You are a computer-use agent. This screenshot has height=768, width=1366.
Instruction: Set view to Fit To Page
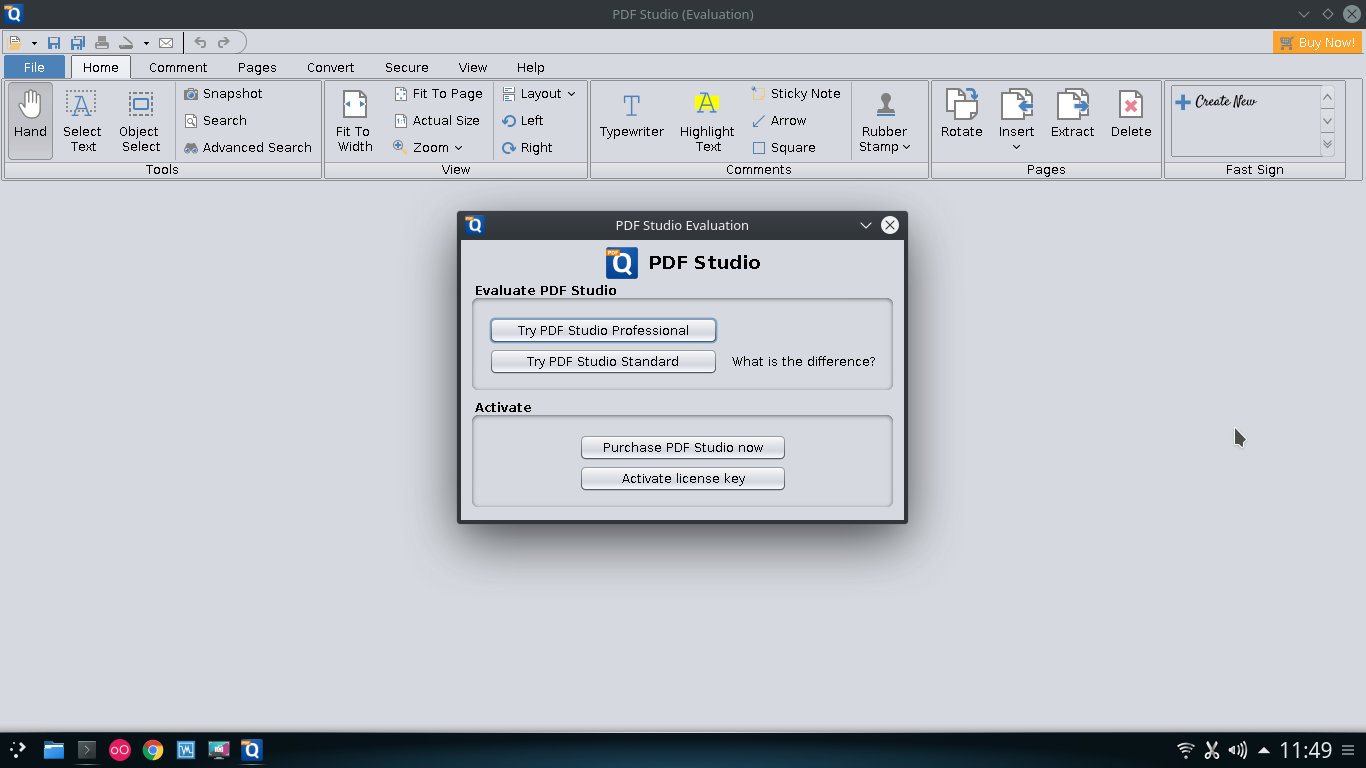point(438,93)
